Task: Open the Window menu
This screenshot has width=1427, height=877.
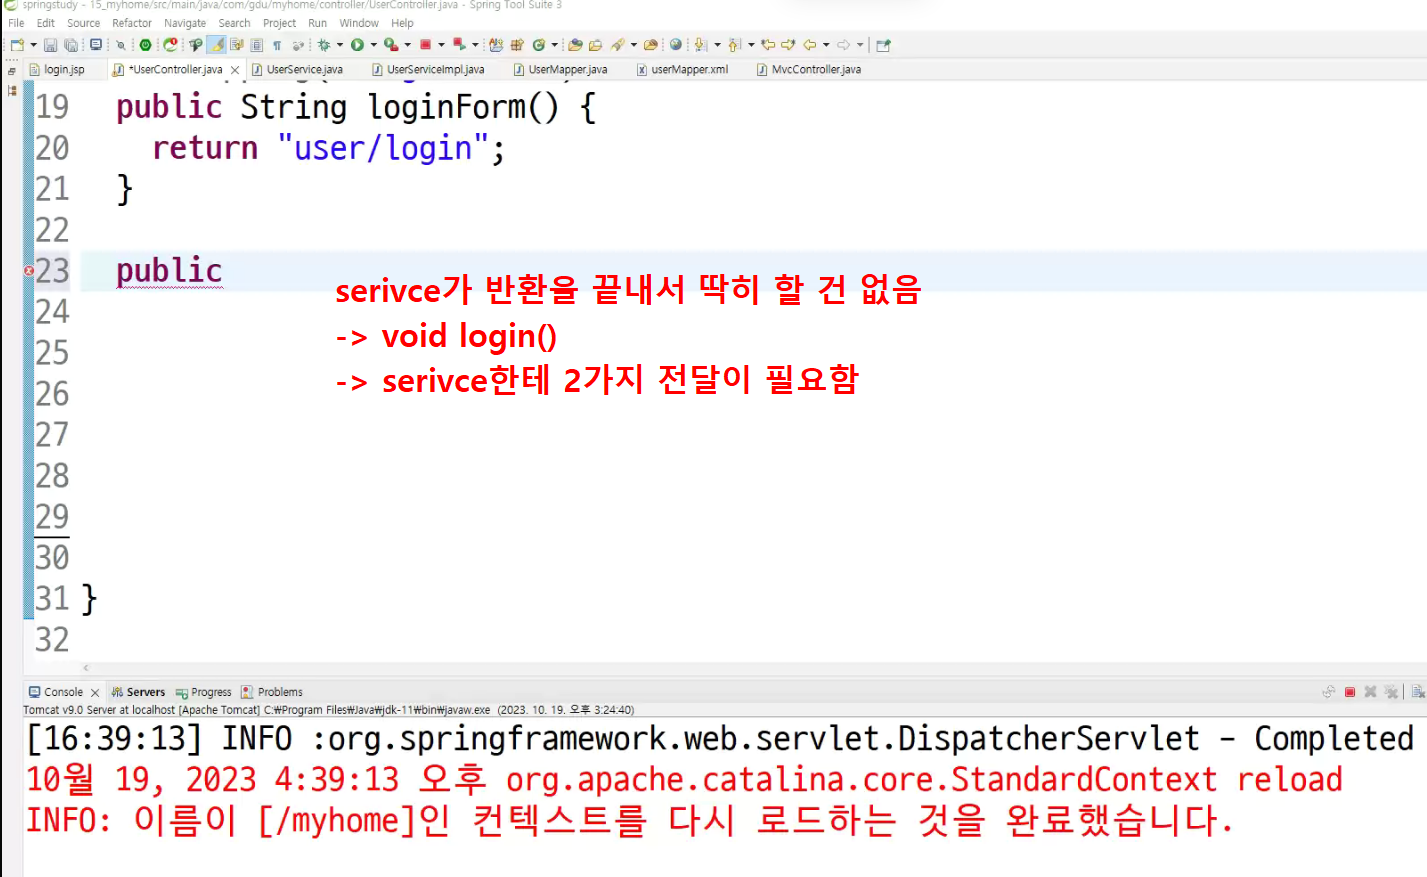Action: pos(359,23)
